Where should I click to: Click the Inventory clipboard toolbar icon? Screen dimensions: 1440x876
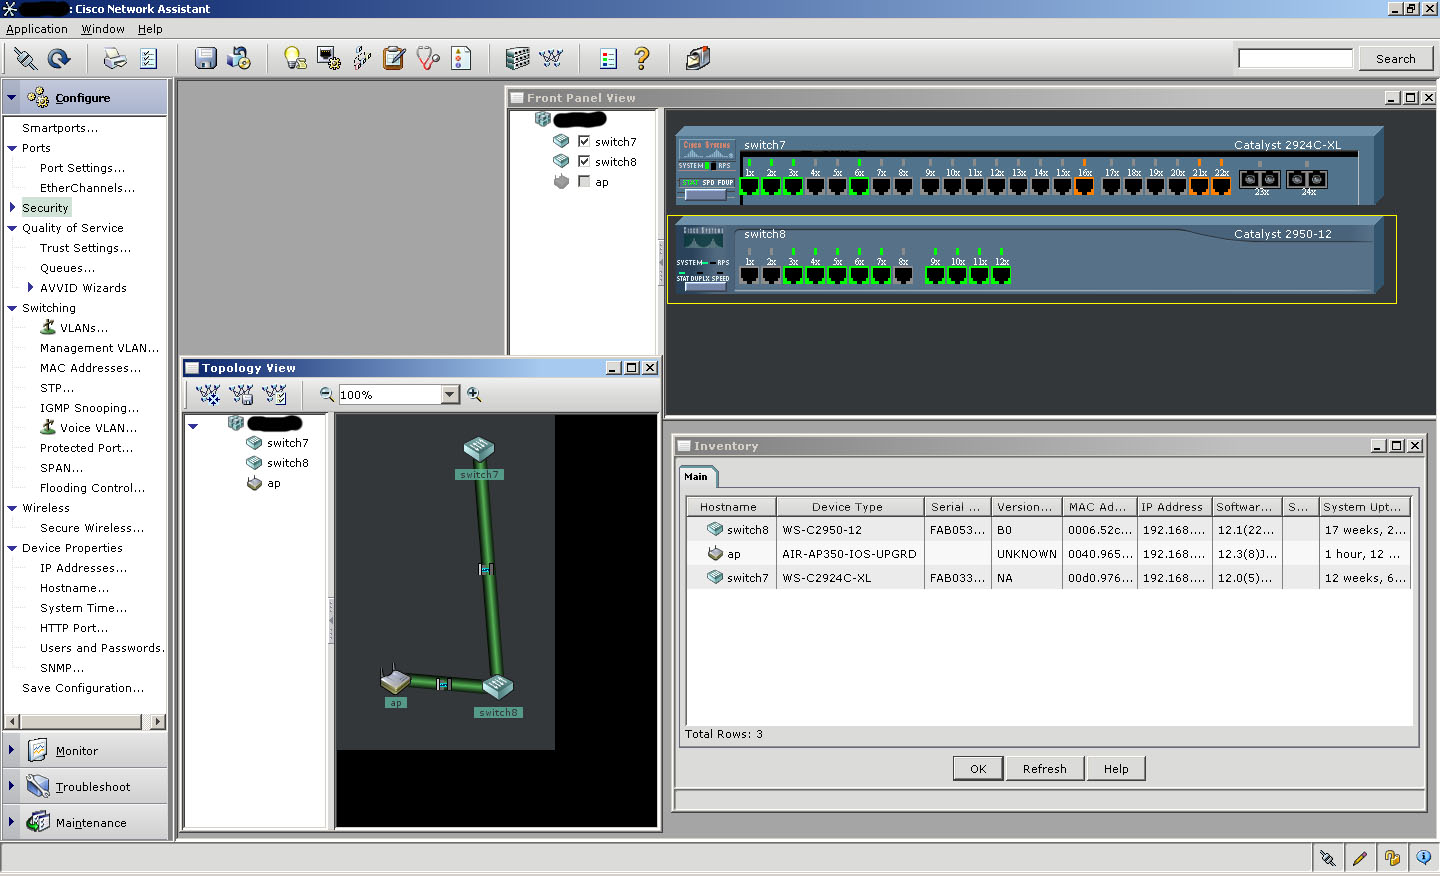(394, 59)
